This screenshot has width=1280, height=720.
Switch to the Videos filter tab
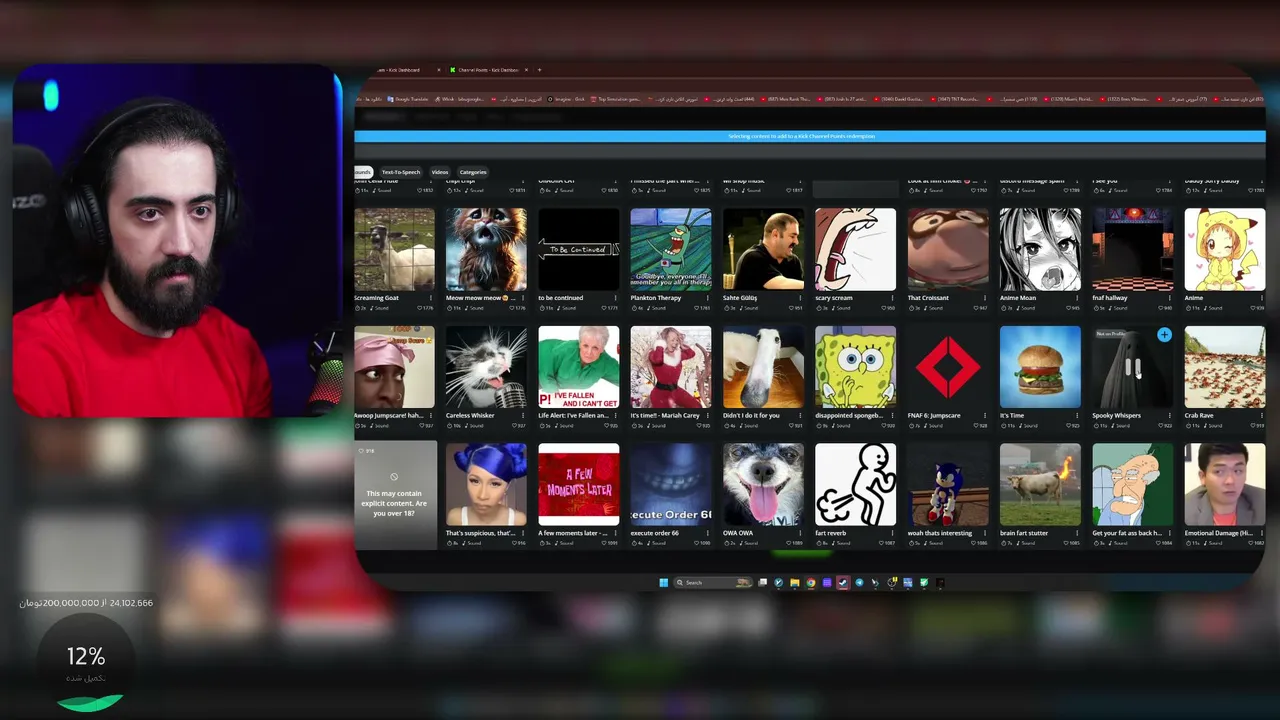440,172
